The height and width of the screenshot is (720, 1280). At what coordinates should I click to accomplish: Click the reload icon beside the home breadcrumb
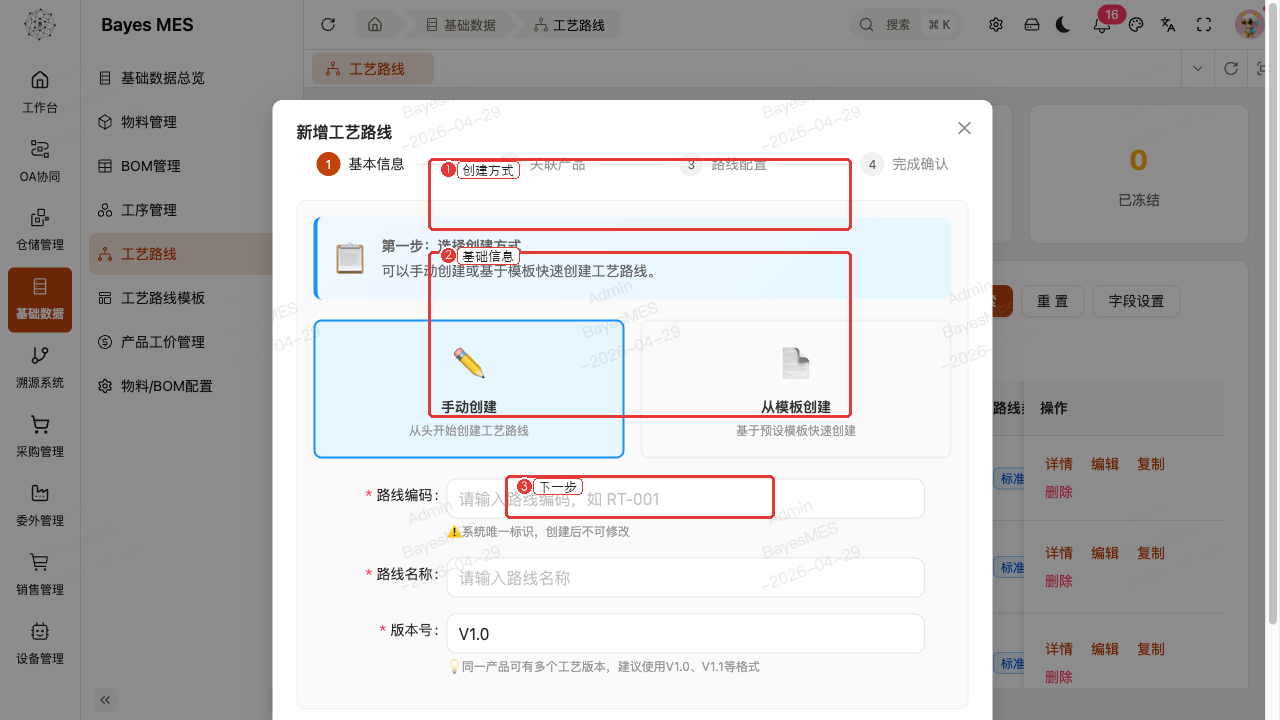[327, 25]
